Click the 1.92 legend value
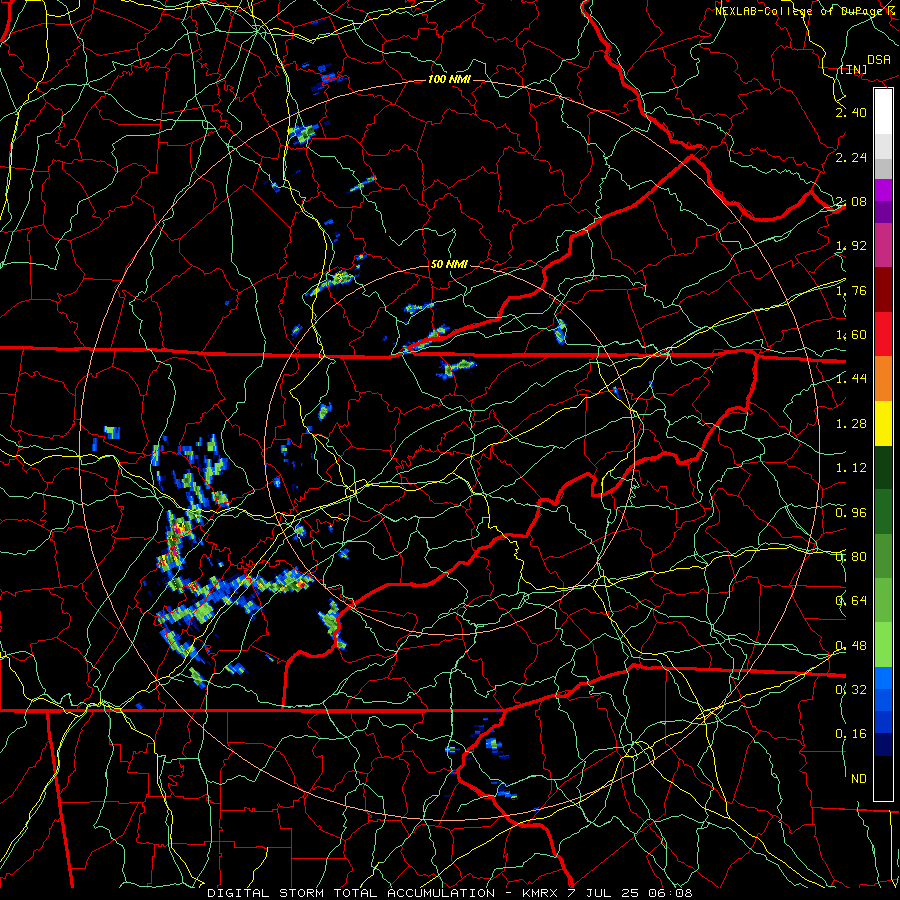Viewport: 900px width, 900px height. pos(851,246)
